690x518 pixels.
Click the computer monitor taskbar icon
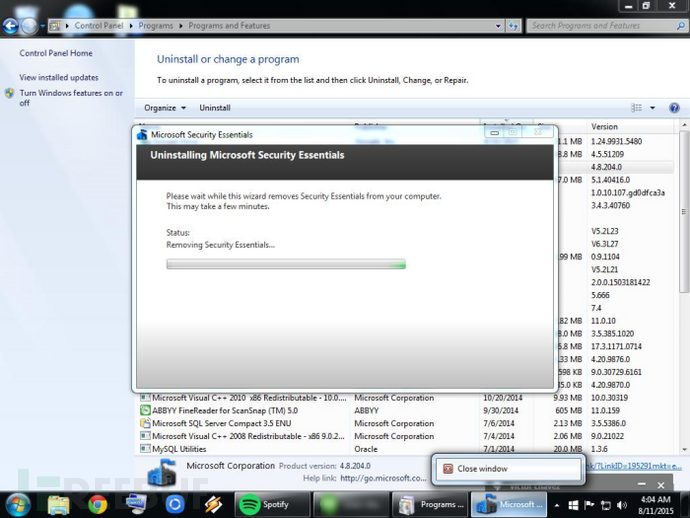(136, 504)
